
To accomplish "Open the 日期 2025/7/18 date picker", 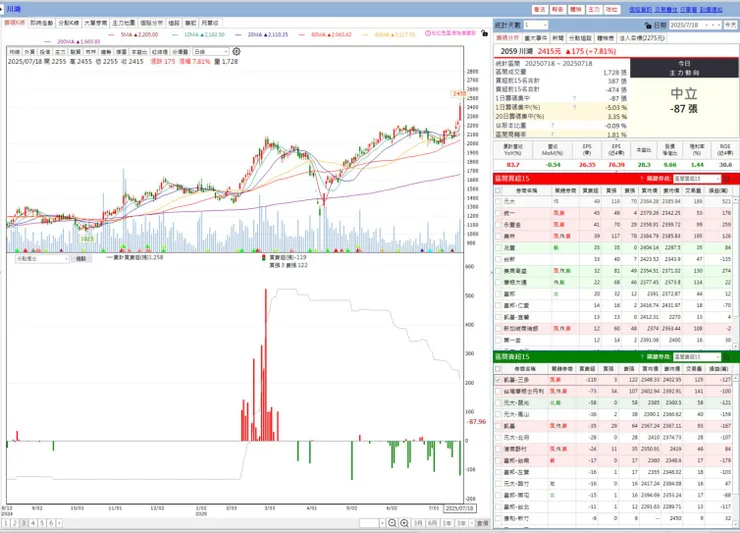I will (x=696, y=25).
